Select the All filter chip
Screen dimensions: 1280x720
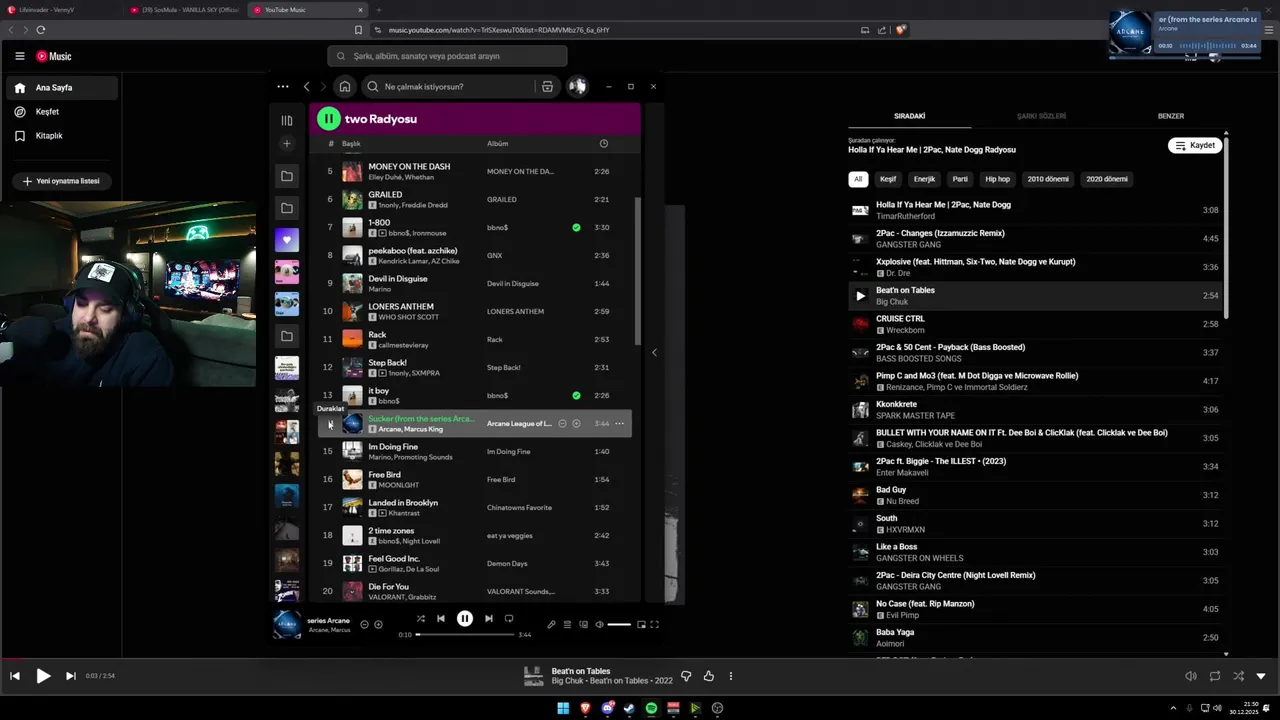[x=858, y=179]
